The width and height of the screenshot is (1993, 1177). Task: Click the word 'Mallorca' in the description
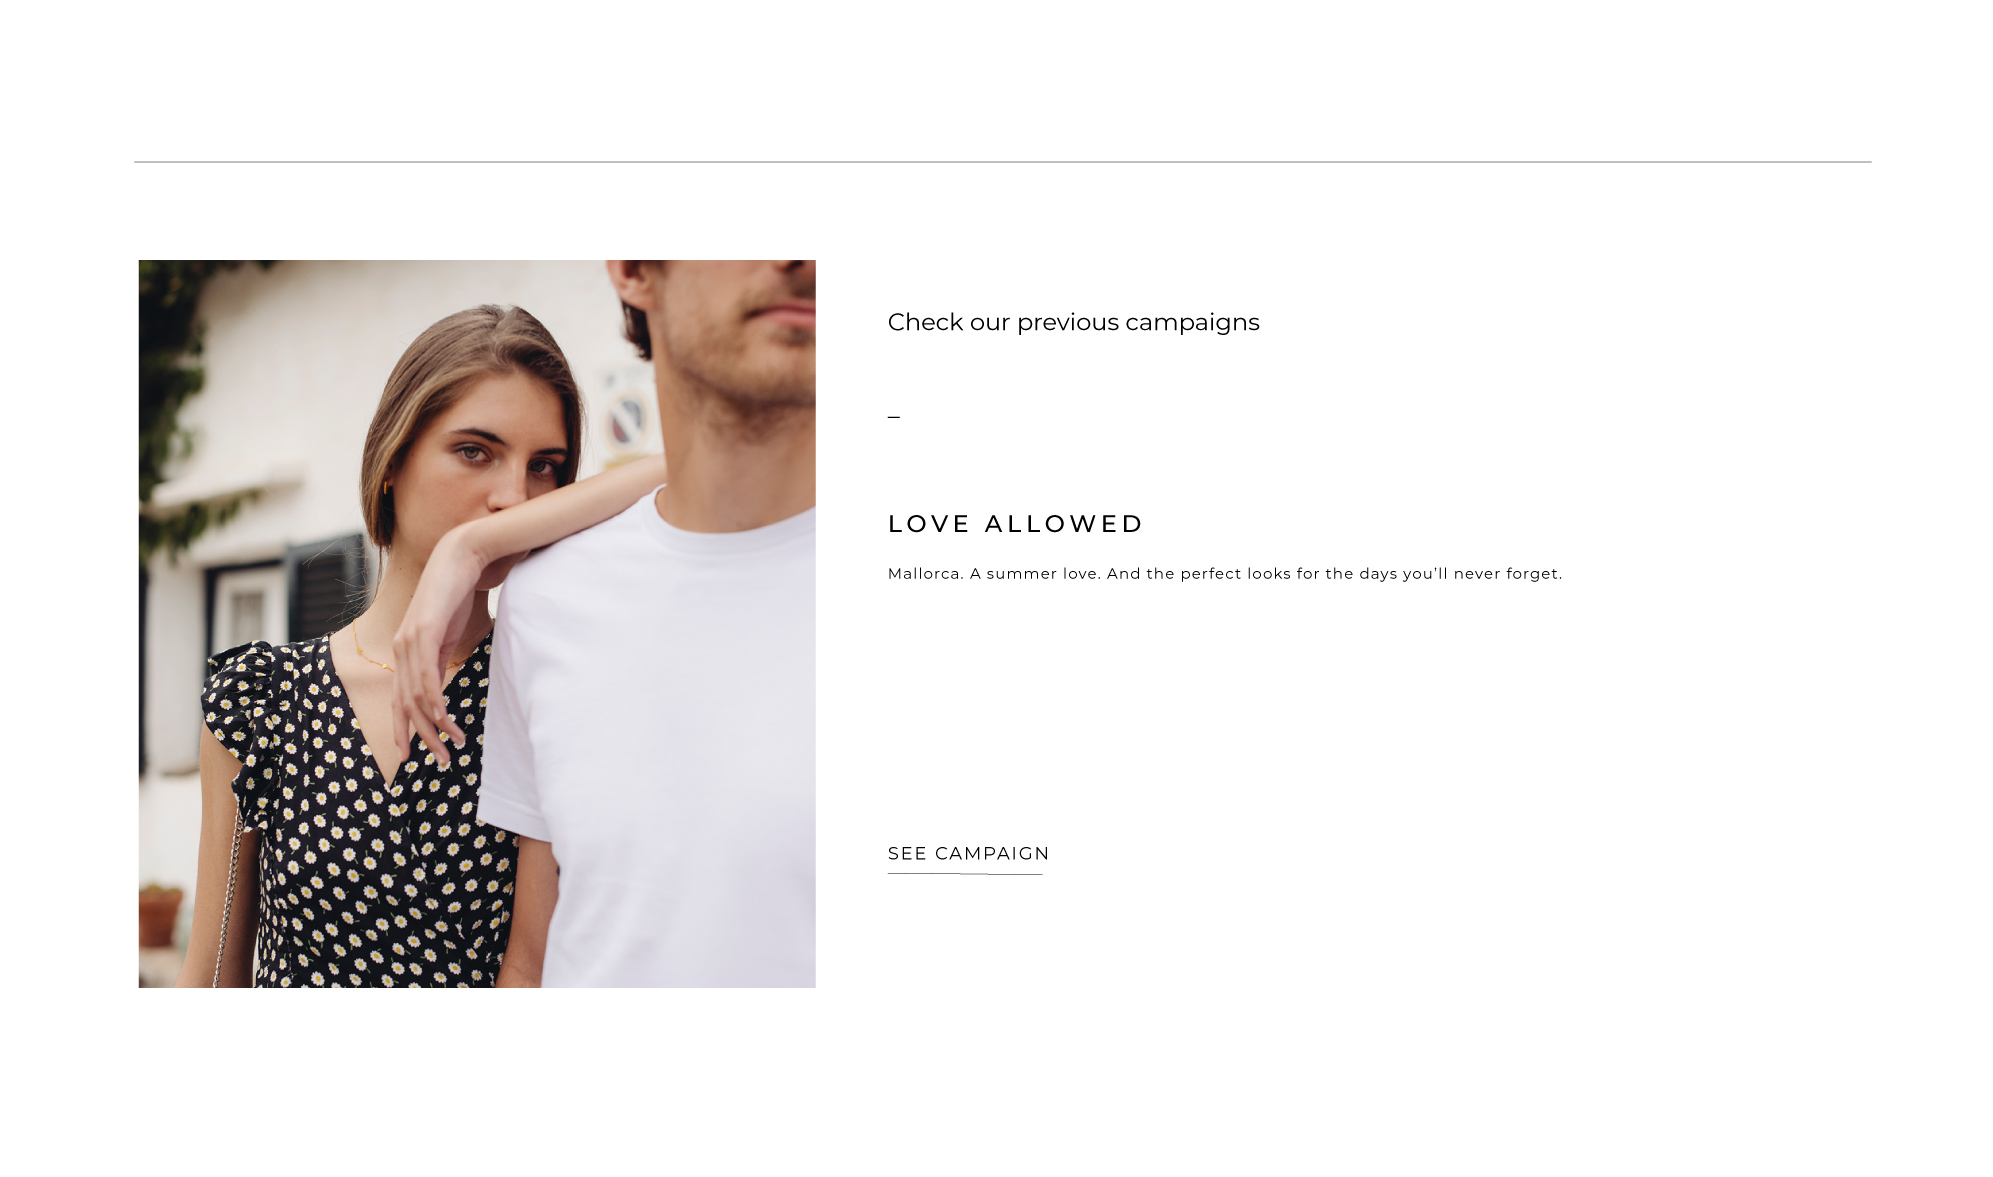coord(925,573)
